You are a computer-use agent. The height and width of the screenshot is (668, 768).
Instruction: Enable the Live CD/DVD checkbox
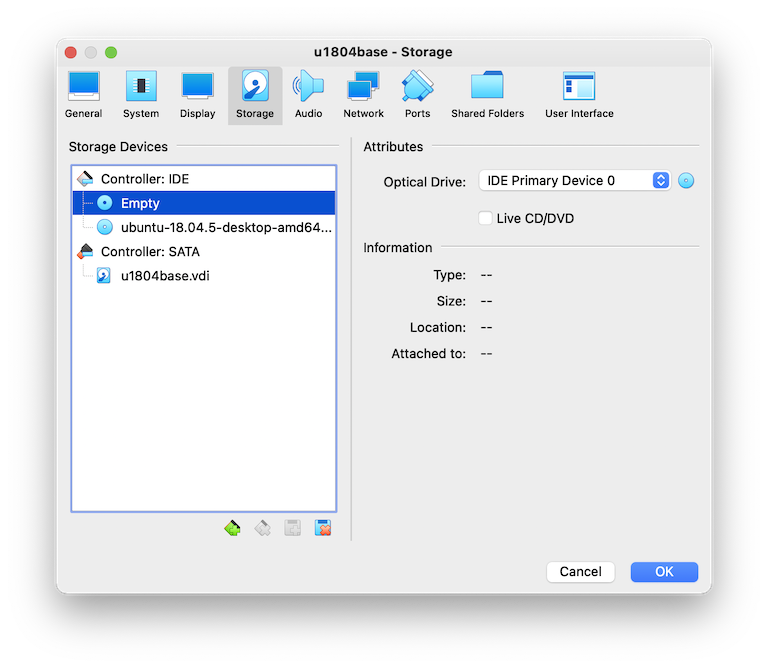tap(485, 218)
